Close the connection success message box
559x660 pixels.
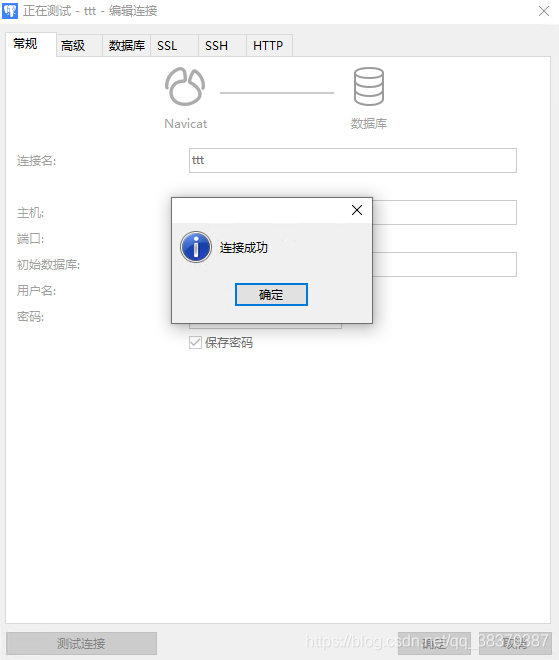tap(357, 210)
